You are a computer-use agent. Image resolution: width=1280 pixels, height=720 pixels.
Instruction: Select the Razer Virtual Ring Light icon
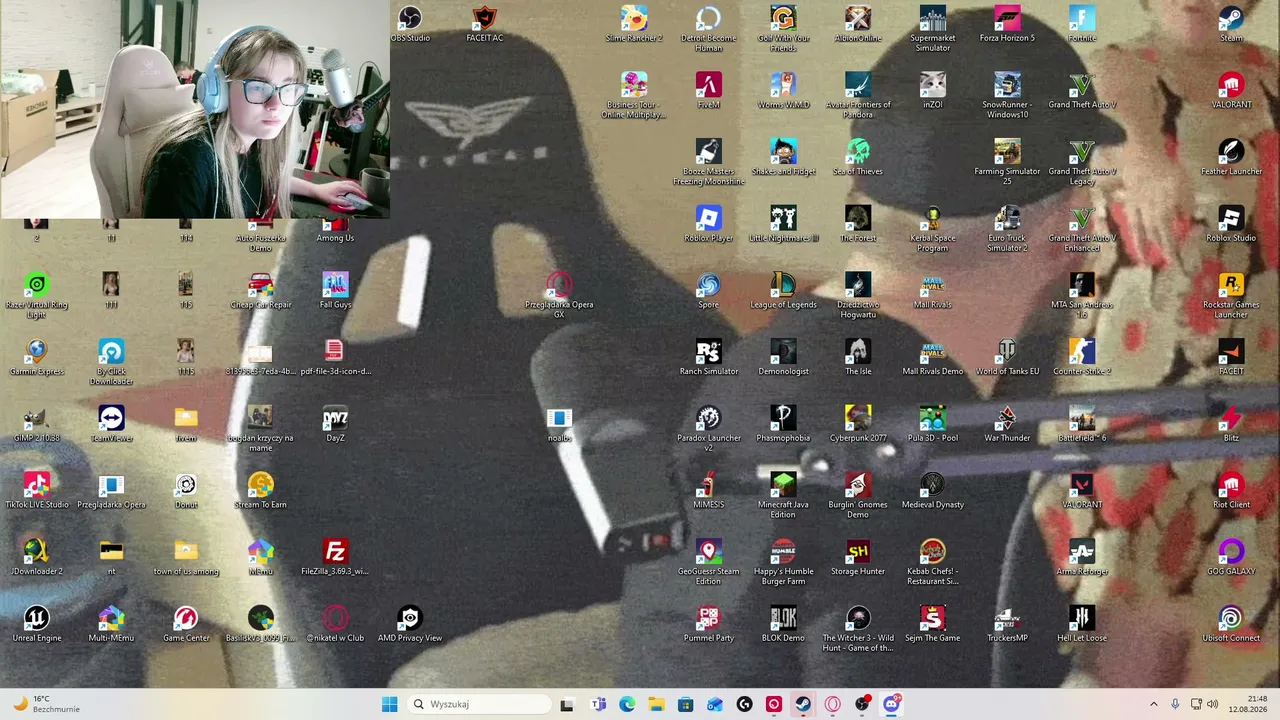(36, 296)
